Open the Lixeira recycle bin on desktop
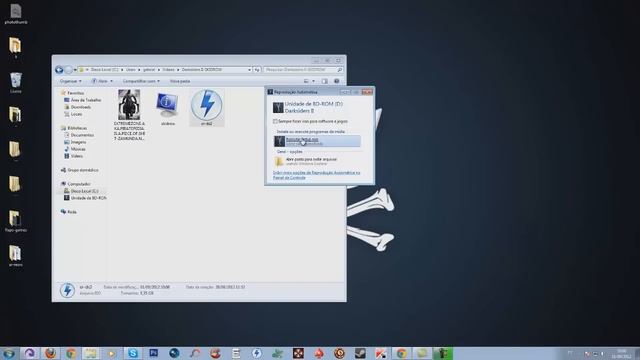640x360 pixels. pyautogui.click(x=16, y=83)
